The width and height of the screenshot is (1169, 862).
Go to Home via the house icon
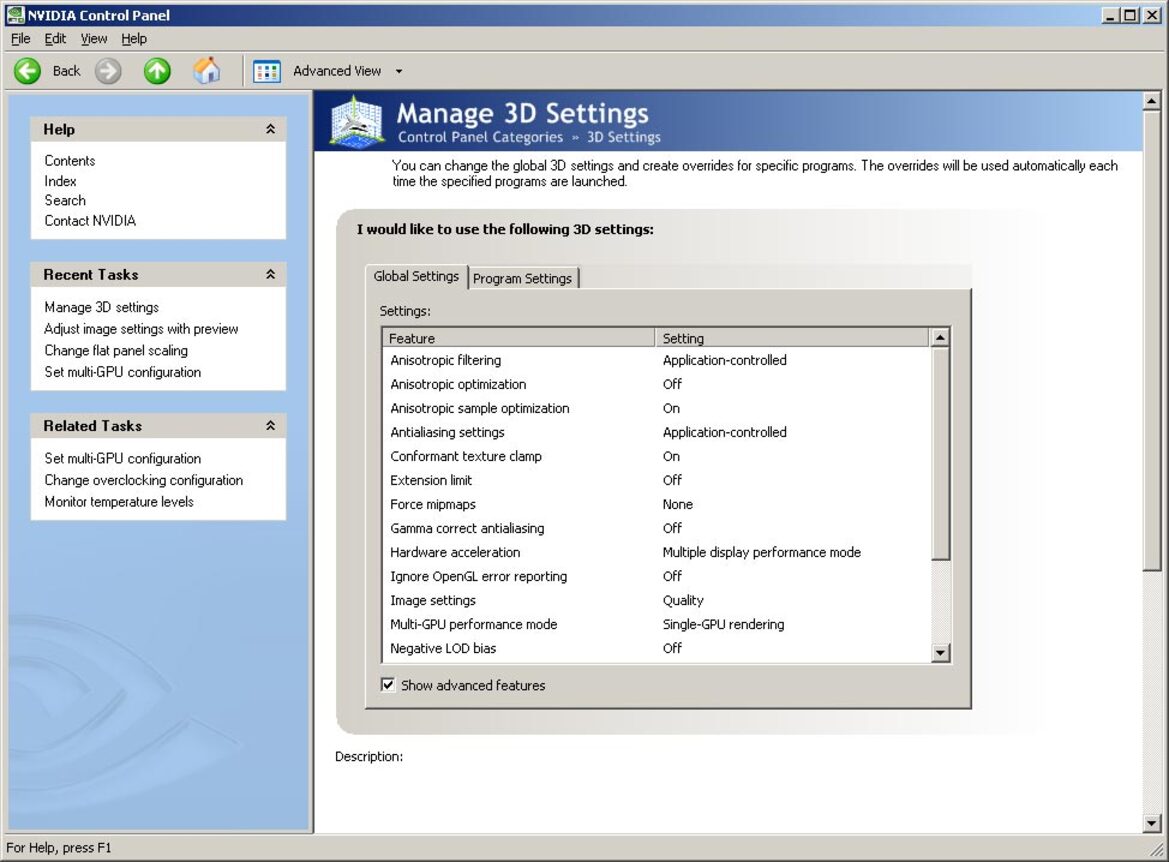(207, 71)
